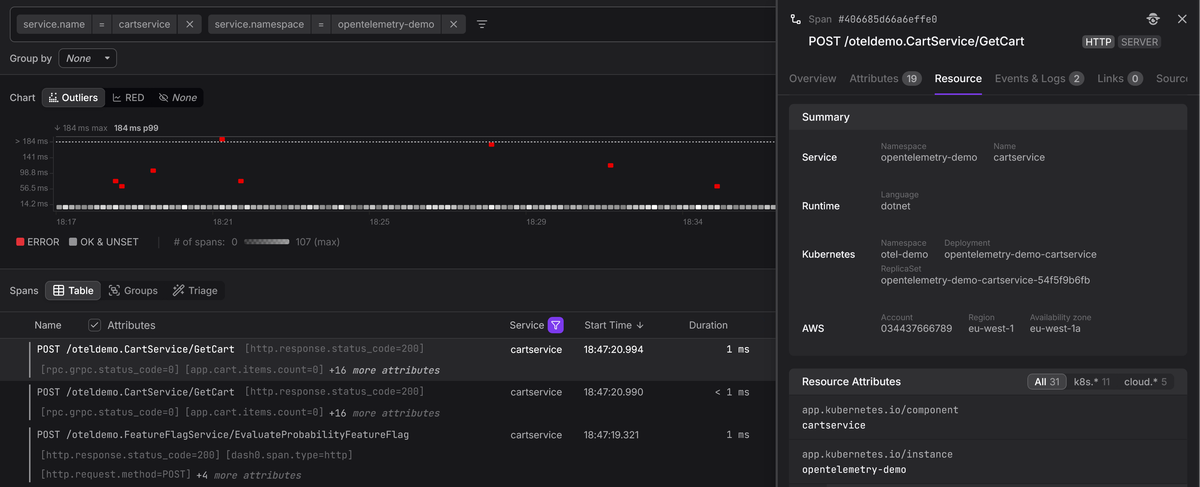Click the AWS account number 034437666789
The image size is (1200, 487).
916,329
